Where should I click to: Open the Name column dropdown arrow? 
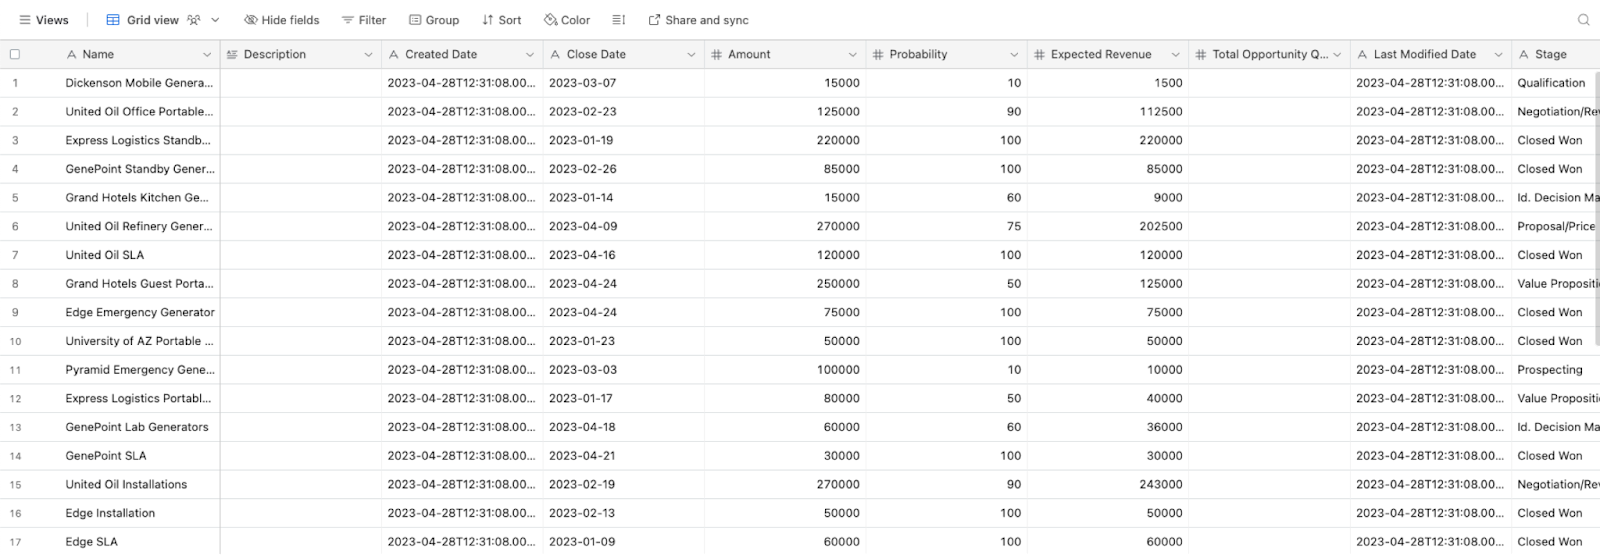coord(207,55)
